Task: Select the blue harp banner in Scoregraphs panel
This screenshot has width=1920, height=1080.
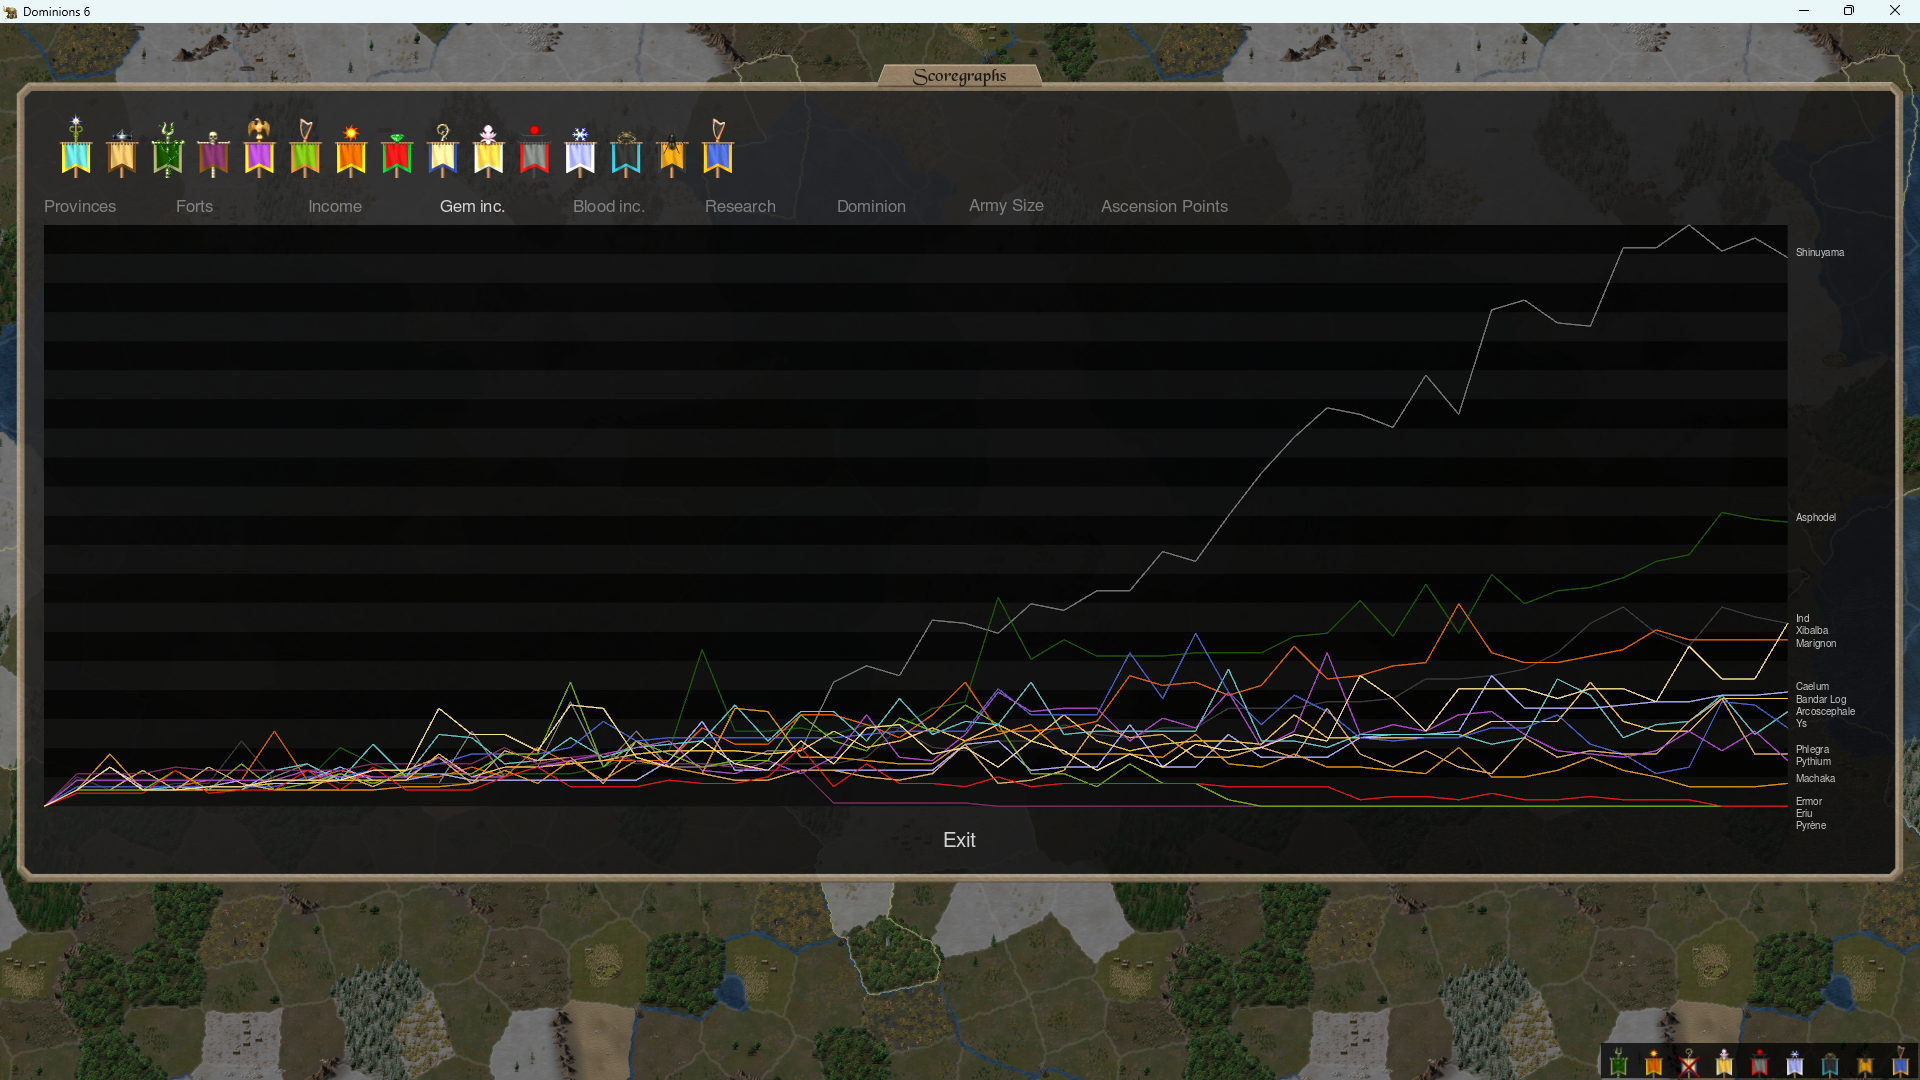Action: 718,148
